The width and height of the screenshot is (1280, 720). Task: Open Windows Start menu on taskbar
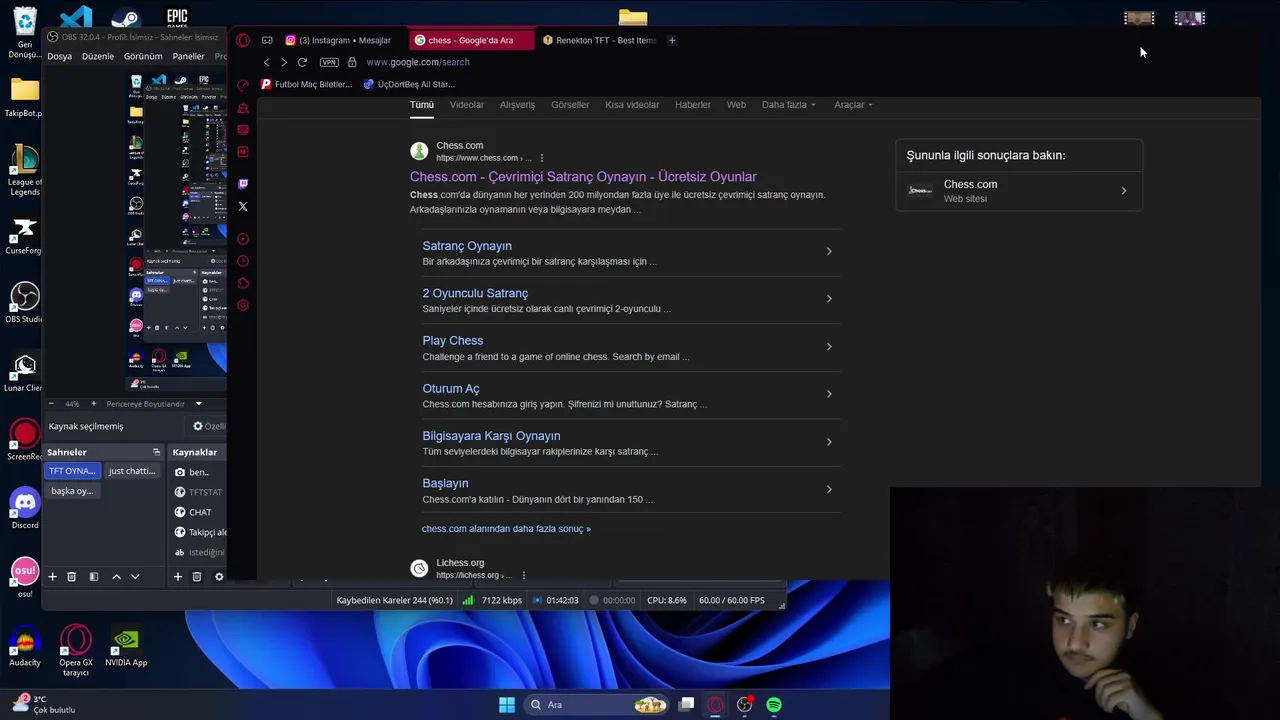point(507,705)
